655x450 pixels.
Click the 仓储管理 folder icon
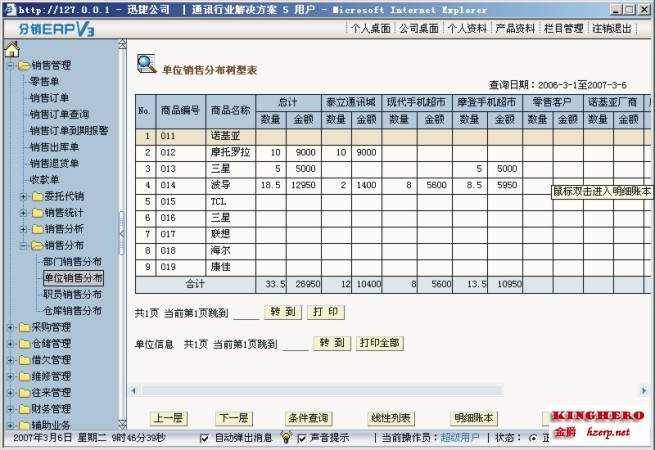(x=24, y=343)
